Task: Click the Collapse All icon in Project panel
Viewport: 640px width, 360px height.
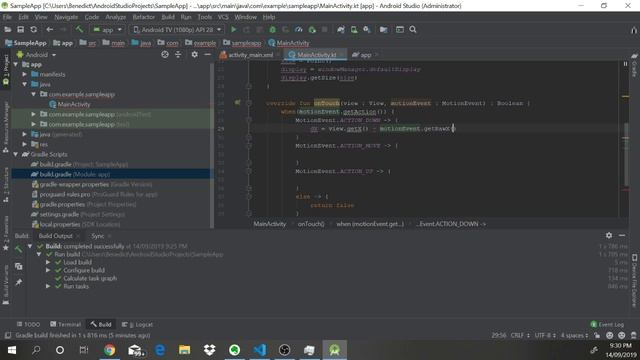Action: [178, 54]
